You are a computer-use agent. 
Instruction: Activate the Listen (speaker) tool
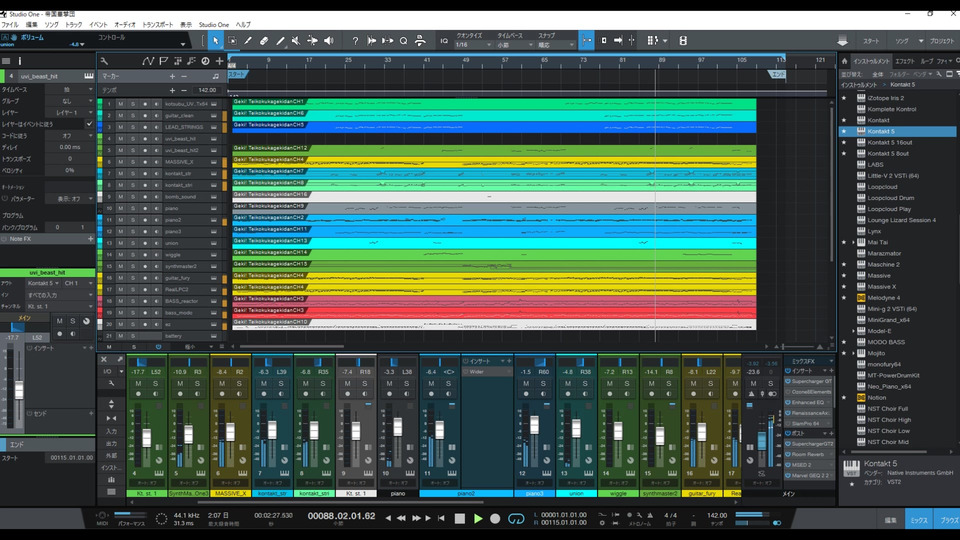pyautogui.click(x=328, y=41)
